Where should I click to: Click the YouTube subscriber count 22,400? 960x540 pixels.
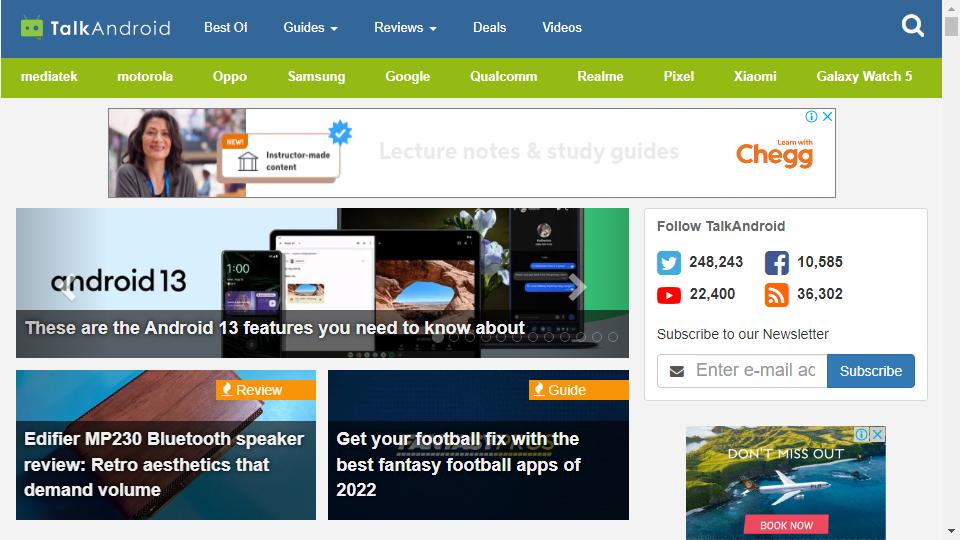(x=712, y=294)
